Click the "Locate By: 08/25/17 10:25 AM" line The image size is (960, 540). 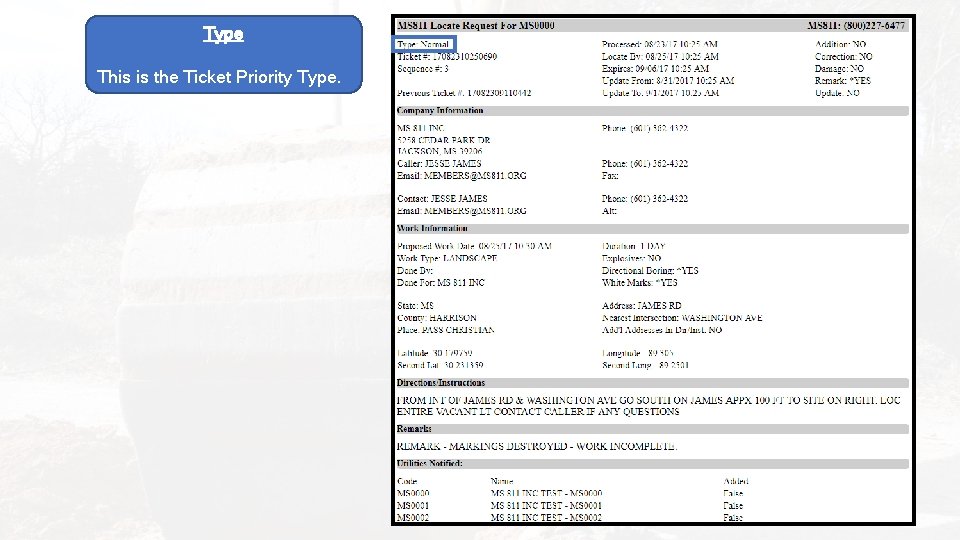coord(660,56)
